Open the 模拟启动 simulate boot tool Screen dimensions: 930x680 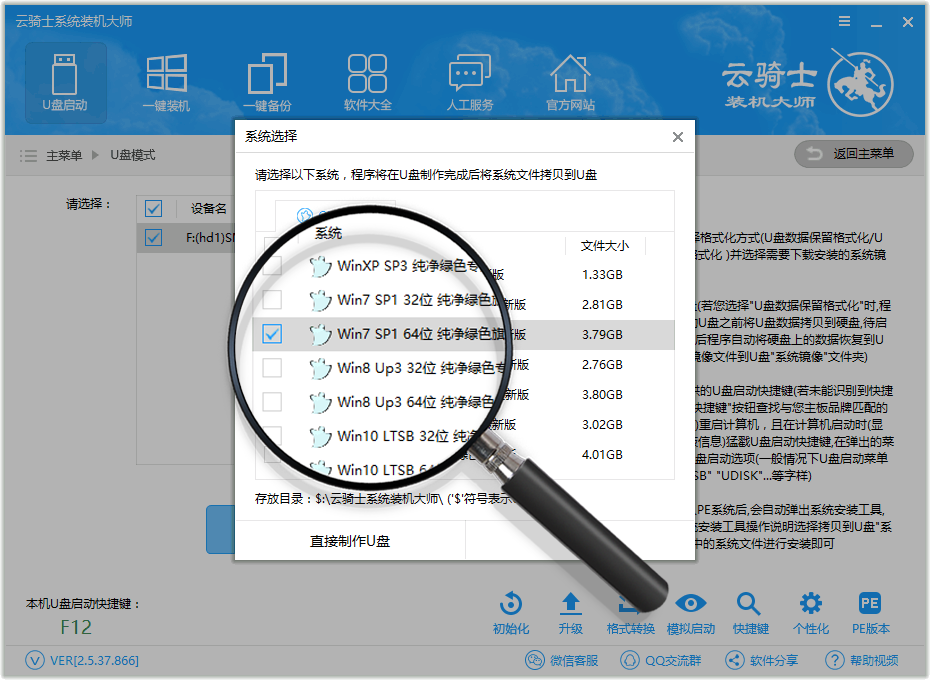point(691,614)
